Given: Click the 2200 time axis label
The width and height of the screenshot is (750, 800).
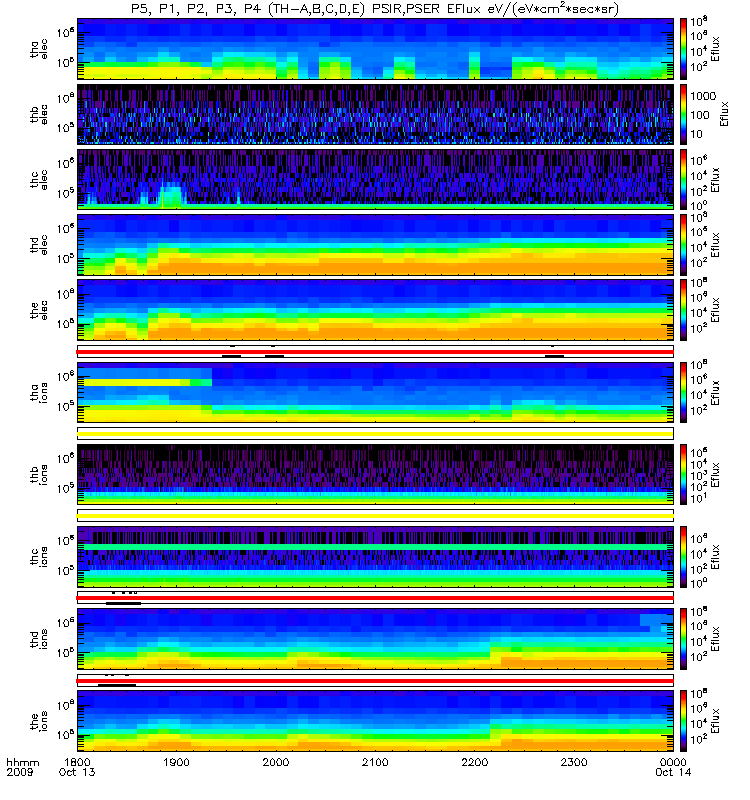Looking at the screenshot, I should coord(474,762).
